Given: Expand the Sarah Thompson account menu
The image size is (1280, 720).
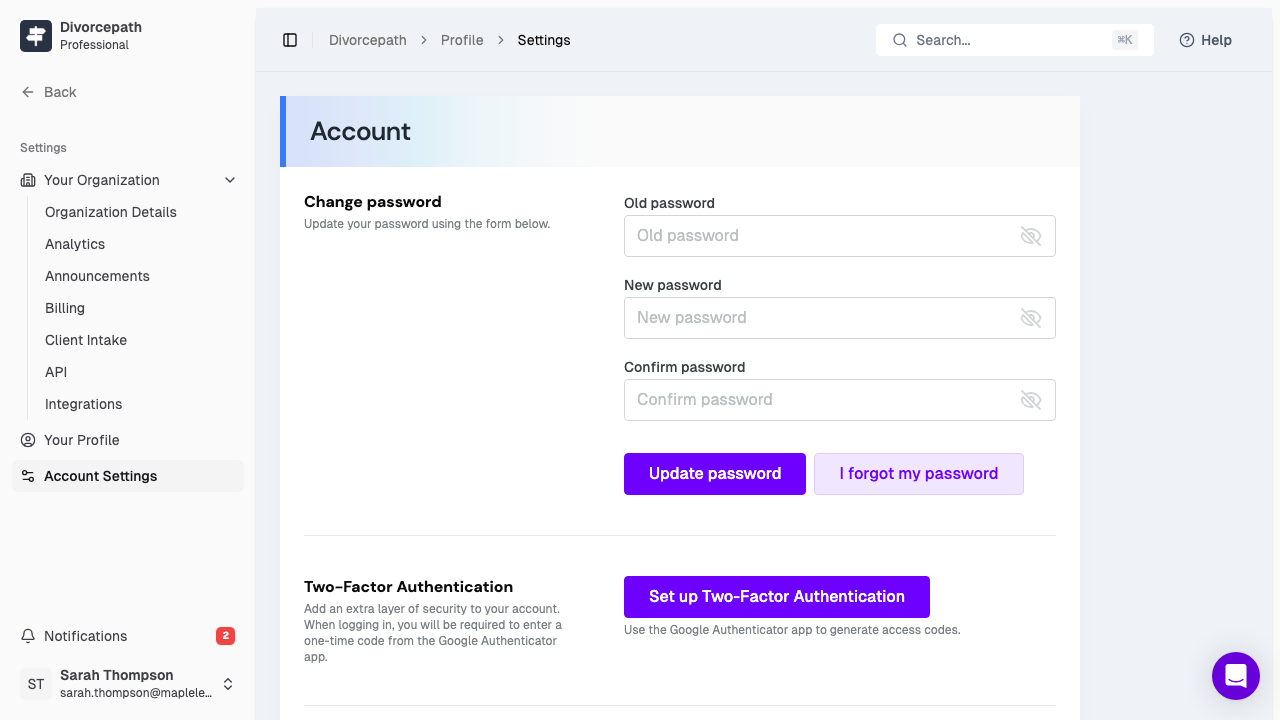Looking at the screenshot, I should coord(227,684).
